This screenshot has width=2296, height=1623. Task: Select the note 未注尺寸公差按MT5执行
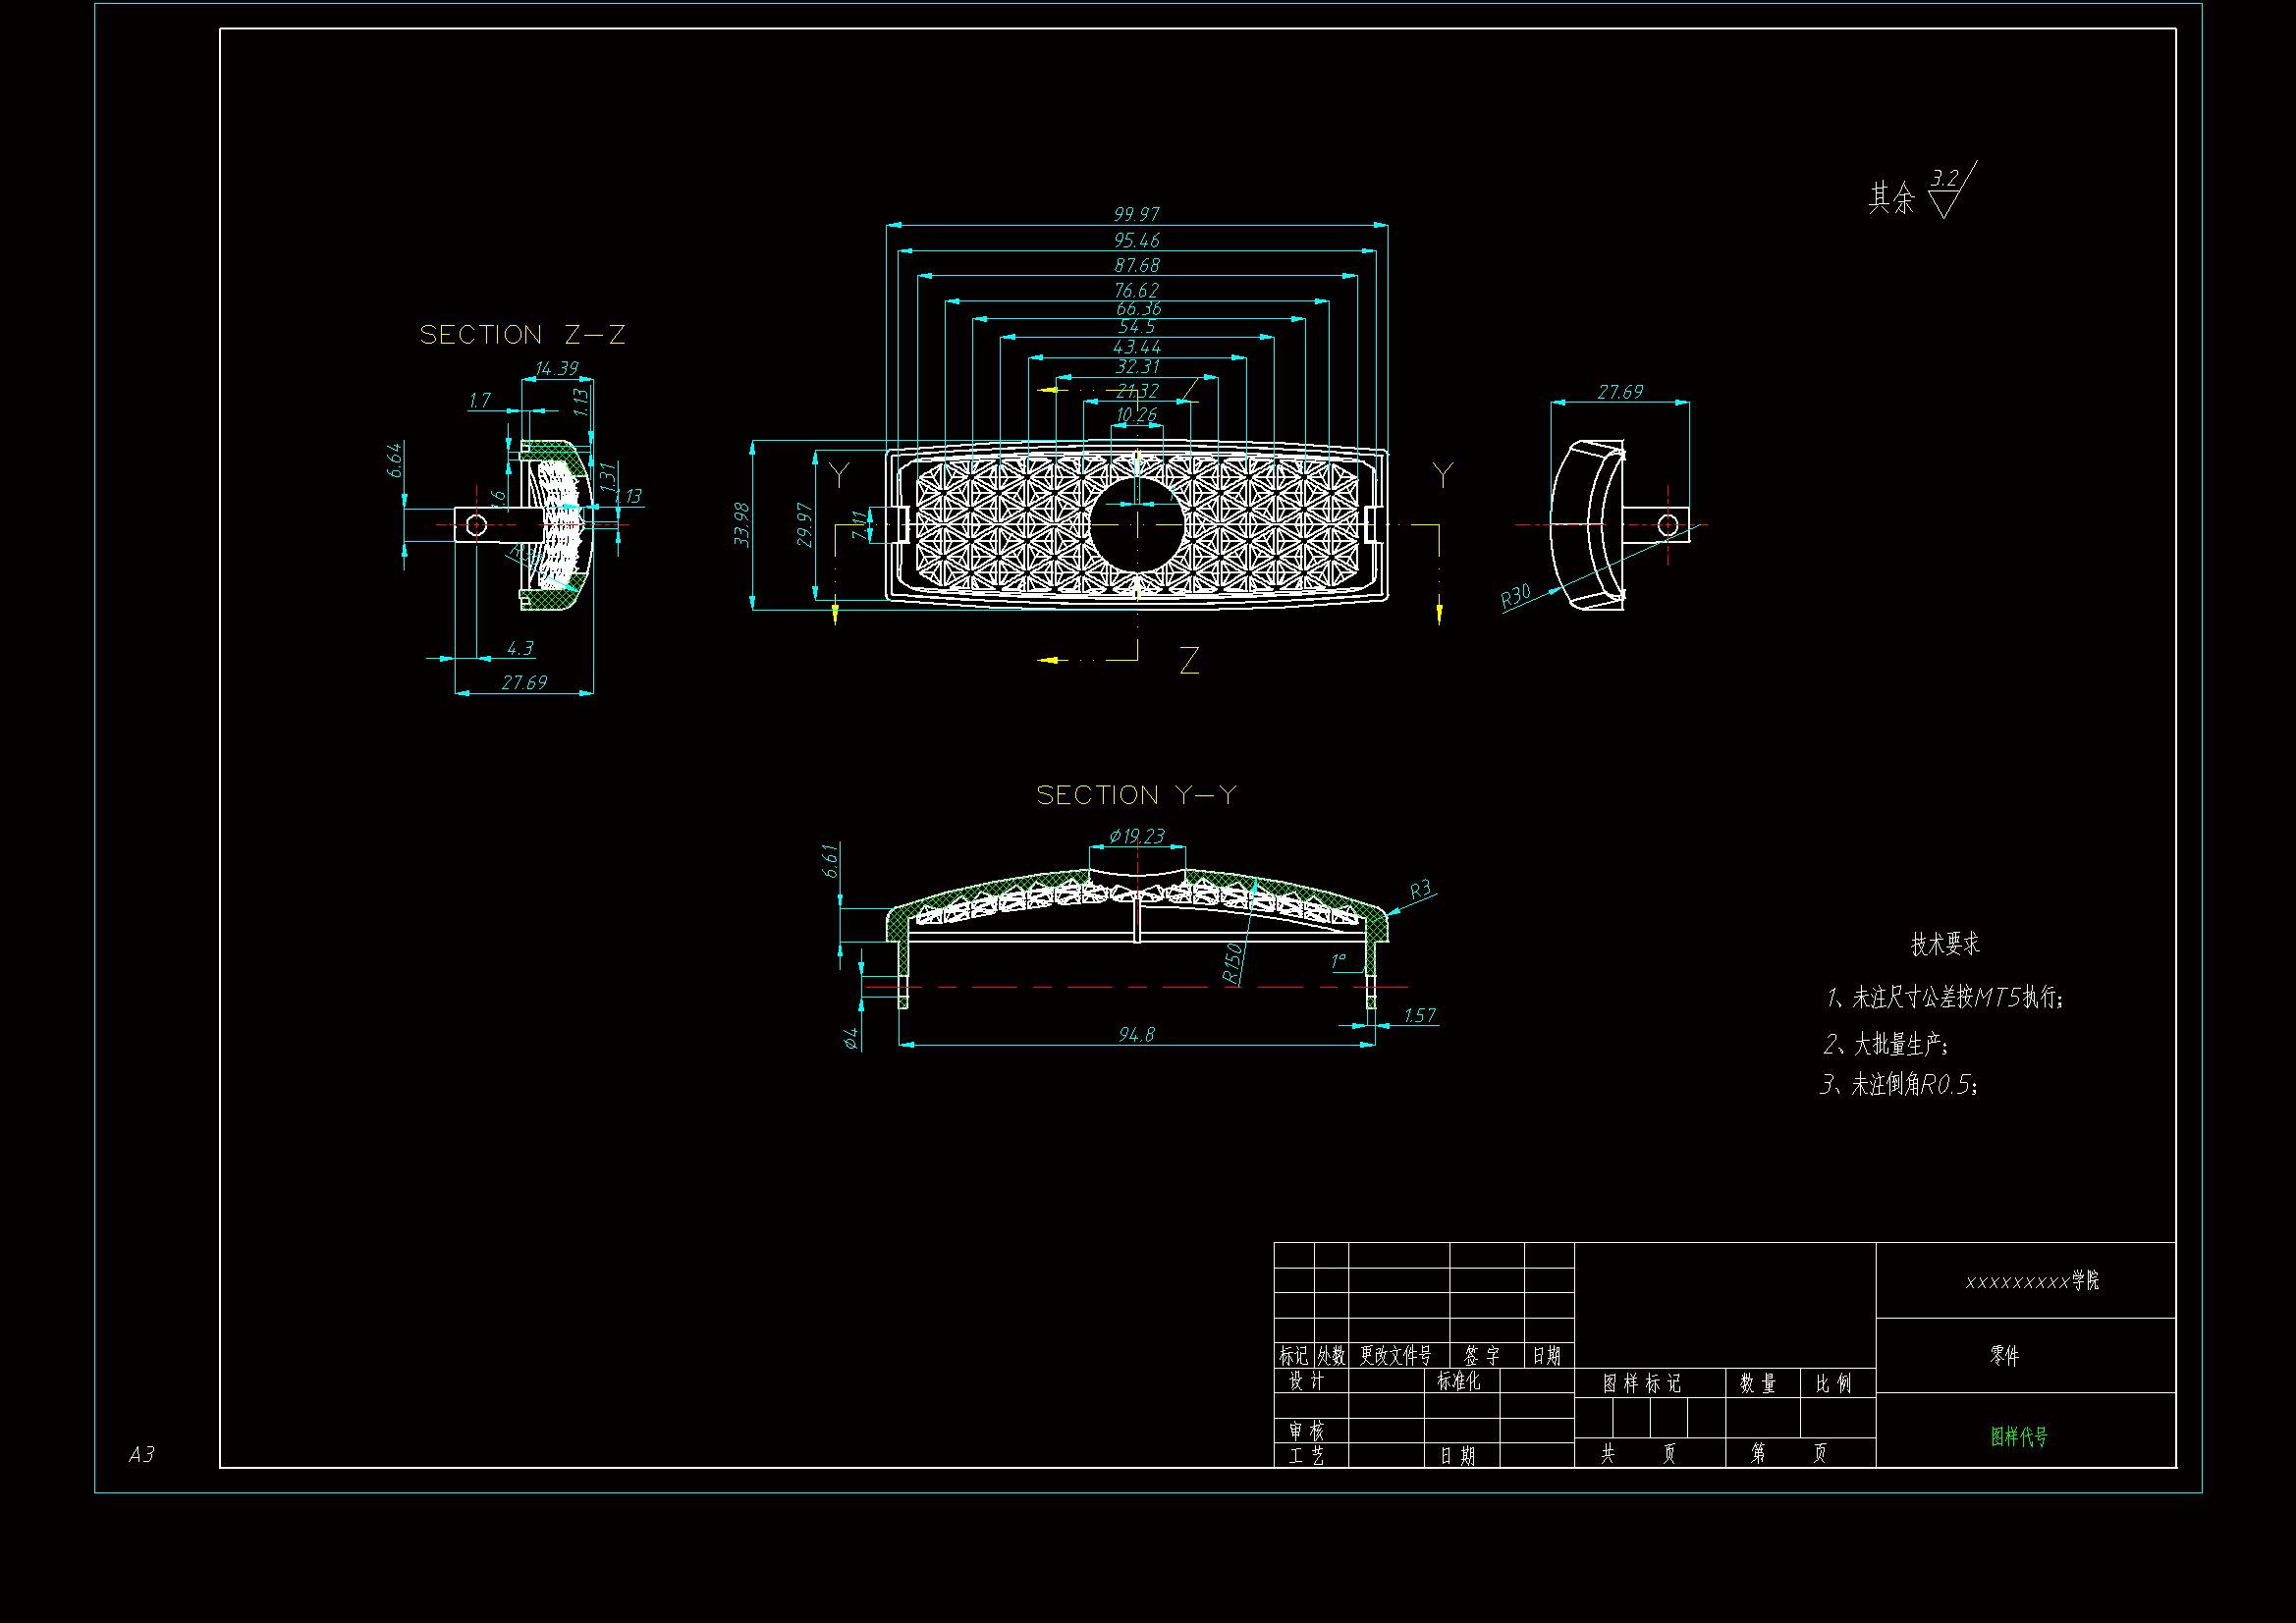(x=1945, y=997)
